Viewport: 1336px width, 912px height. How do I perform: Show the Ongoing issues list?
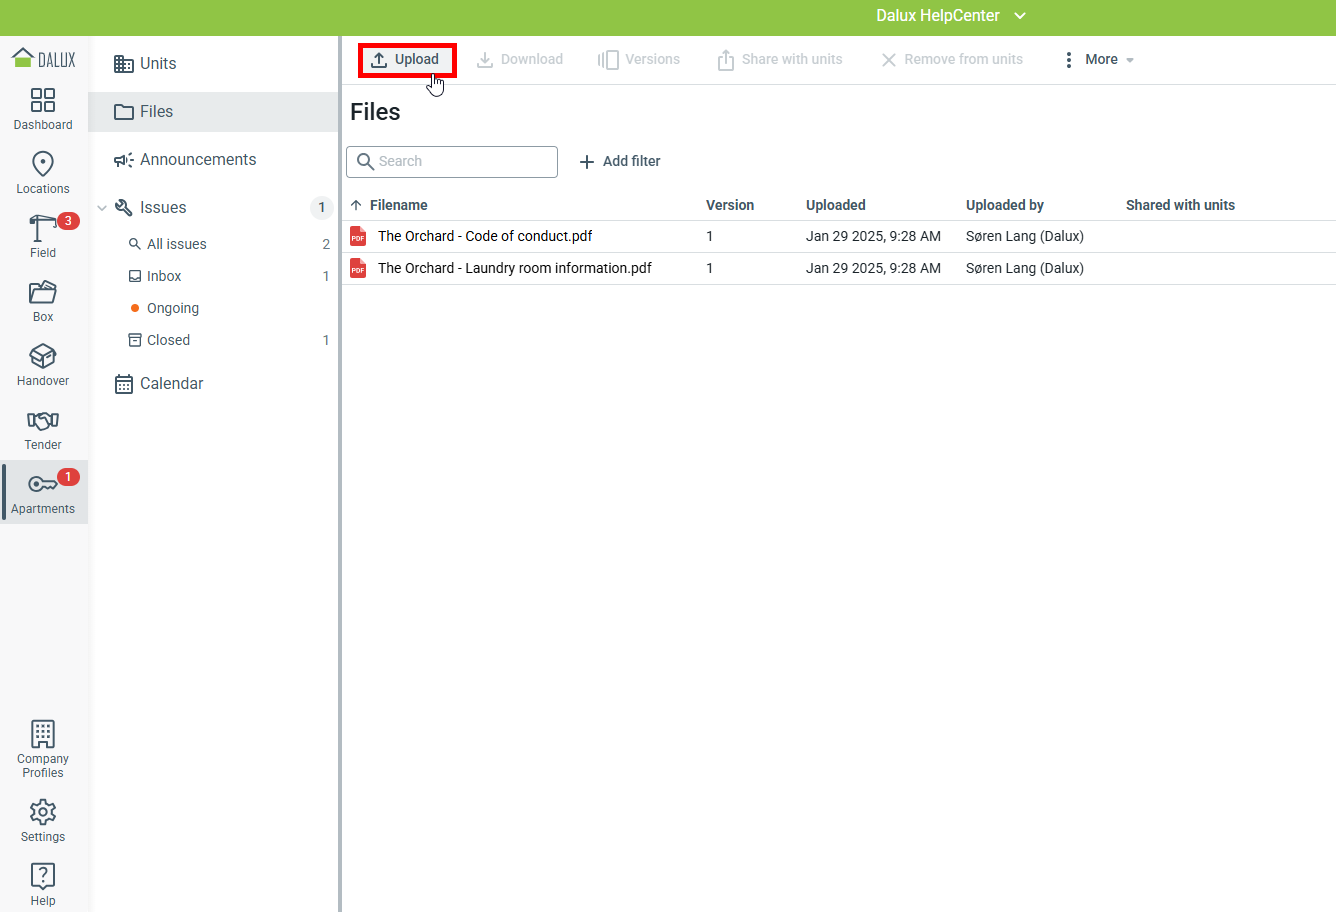[172, 308]
